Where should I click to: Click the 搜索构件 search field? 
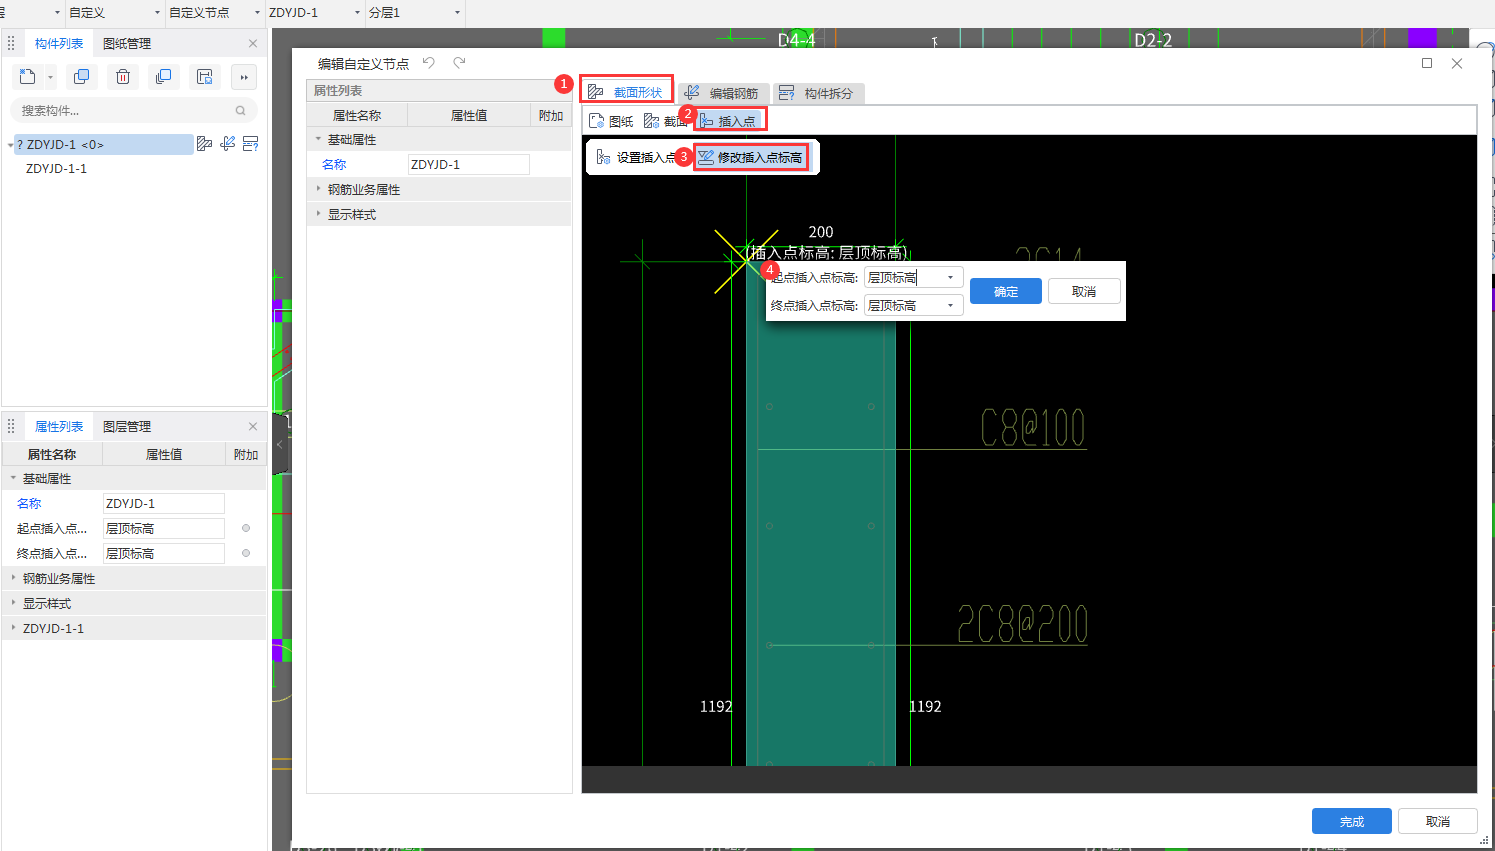(x=134, y=111)
